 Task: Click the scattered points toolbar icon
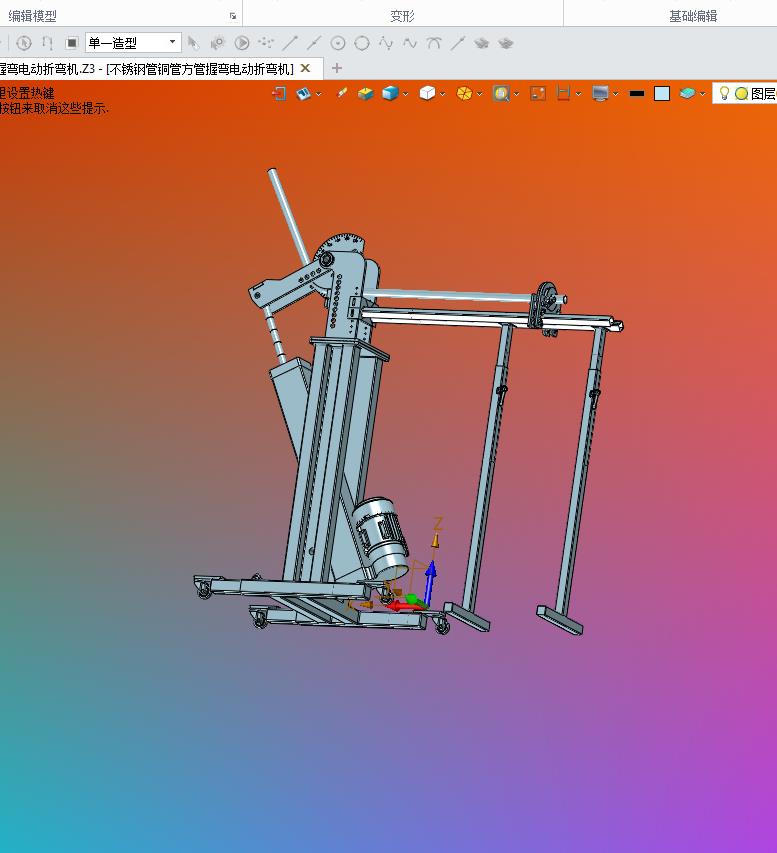pyautogui.click(x=266, y=42)
